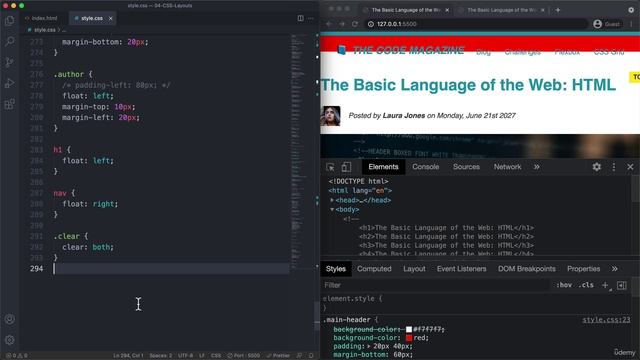Collapse the body element node
This screenshot has width=640, height=360.
(x=332, y=209)
